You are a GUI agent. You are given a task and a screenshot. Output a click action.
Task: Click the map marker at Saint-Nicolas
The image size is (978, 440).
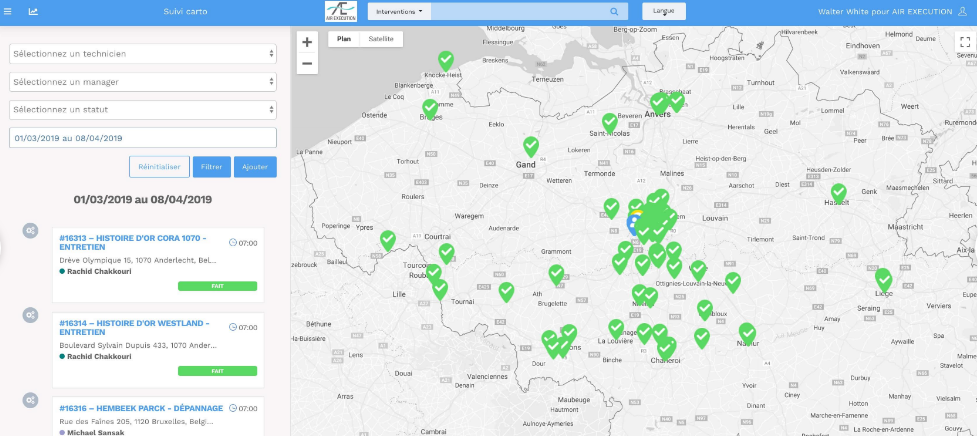(609, 122)
